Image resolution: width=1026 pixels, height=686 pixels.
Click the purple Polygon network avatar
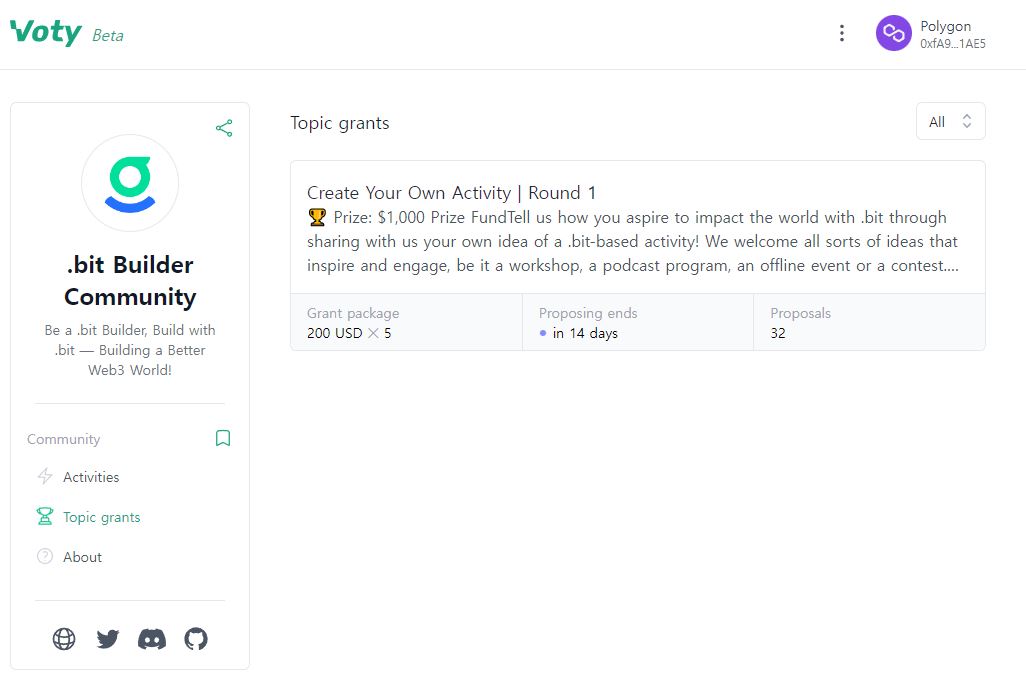pyautogui.click(x=893, y=33)
